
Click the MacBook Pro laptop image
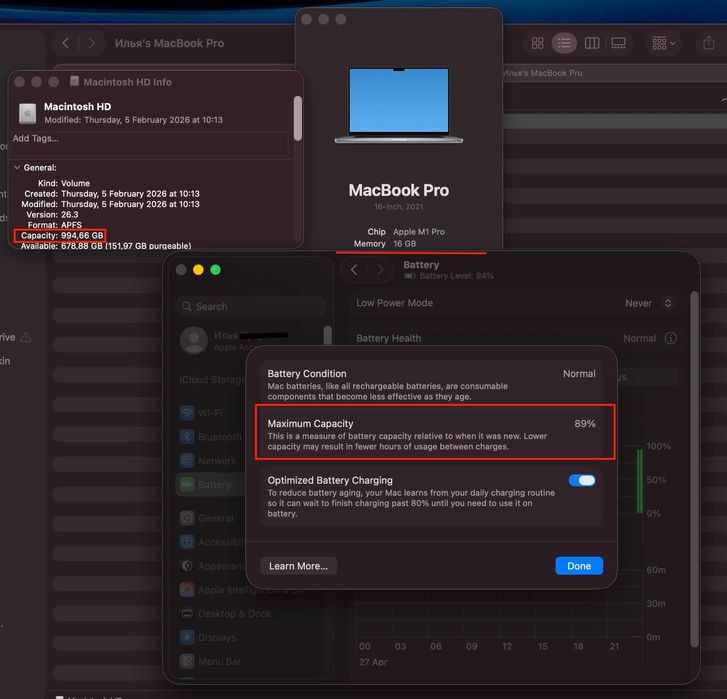click(x=399, y=106)
